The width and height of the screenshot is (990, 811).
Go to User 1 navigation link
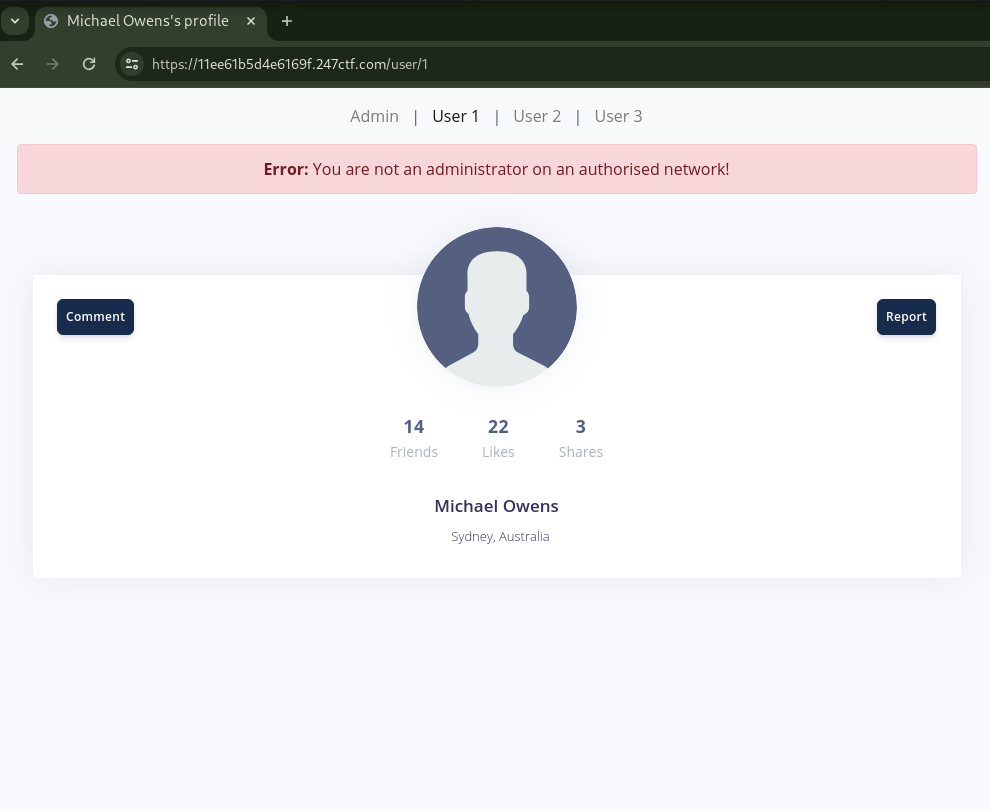(455, 116)
